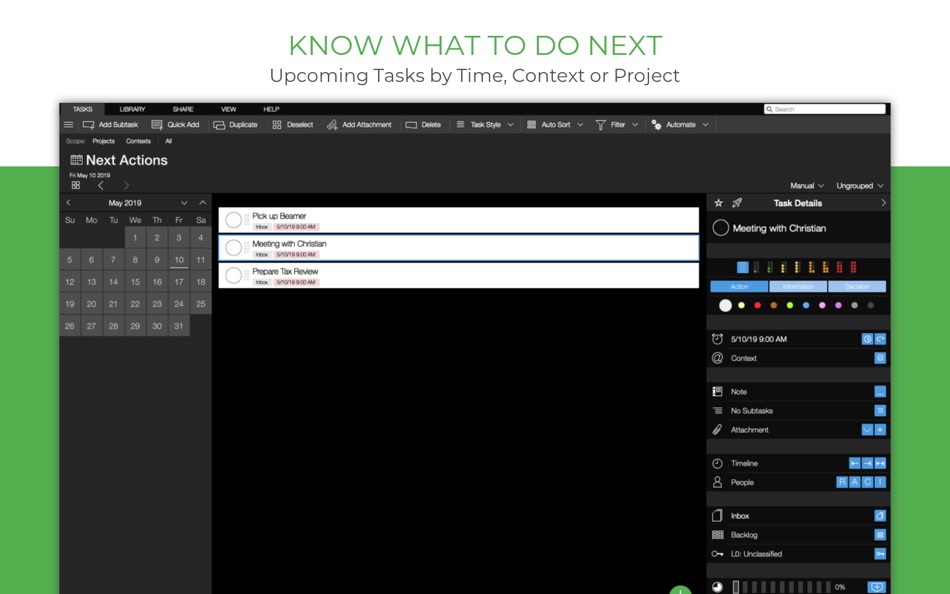Select the blue grid priority icon
Viewport: 950px width, 594px height.
point(742,267)
